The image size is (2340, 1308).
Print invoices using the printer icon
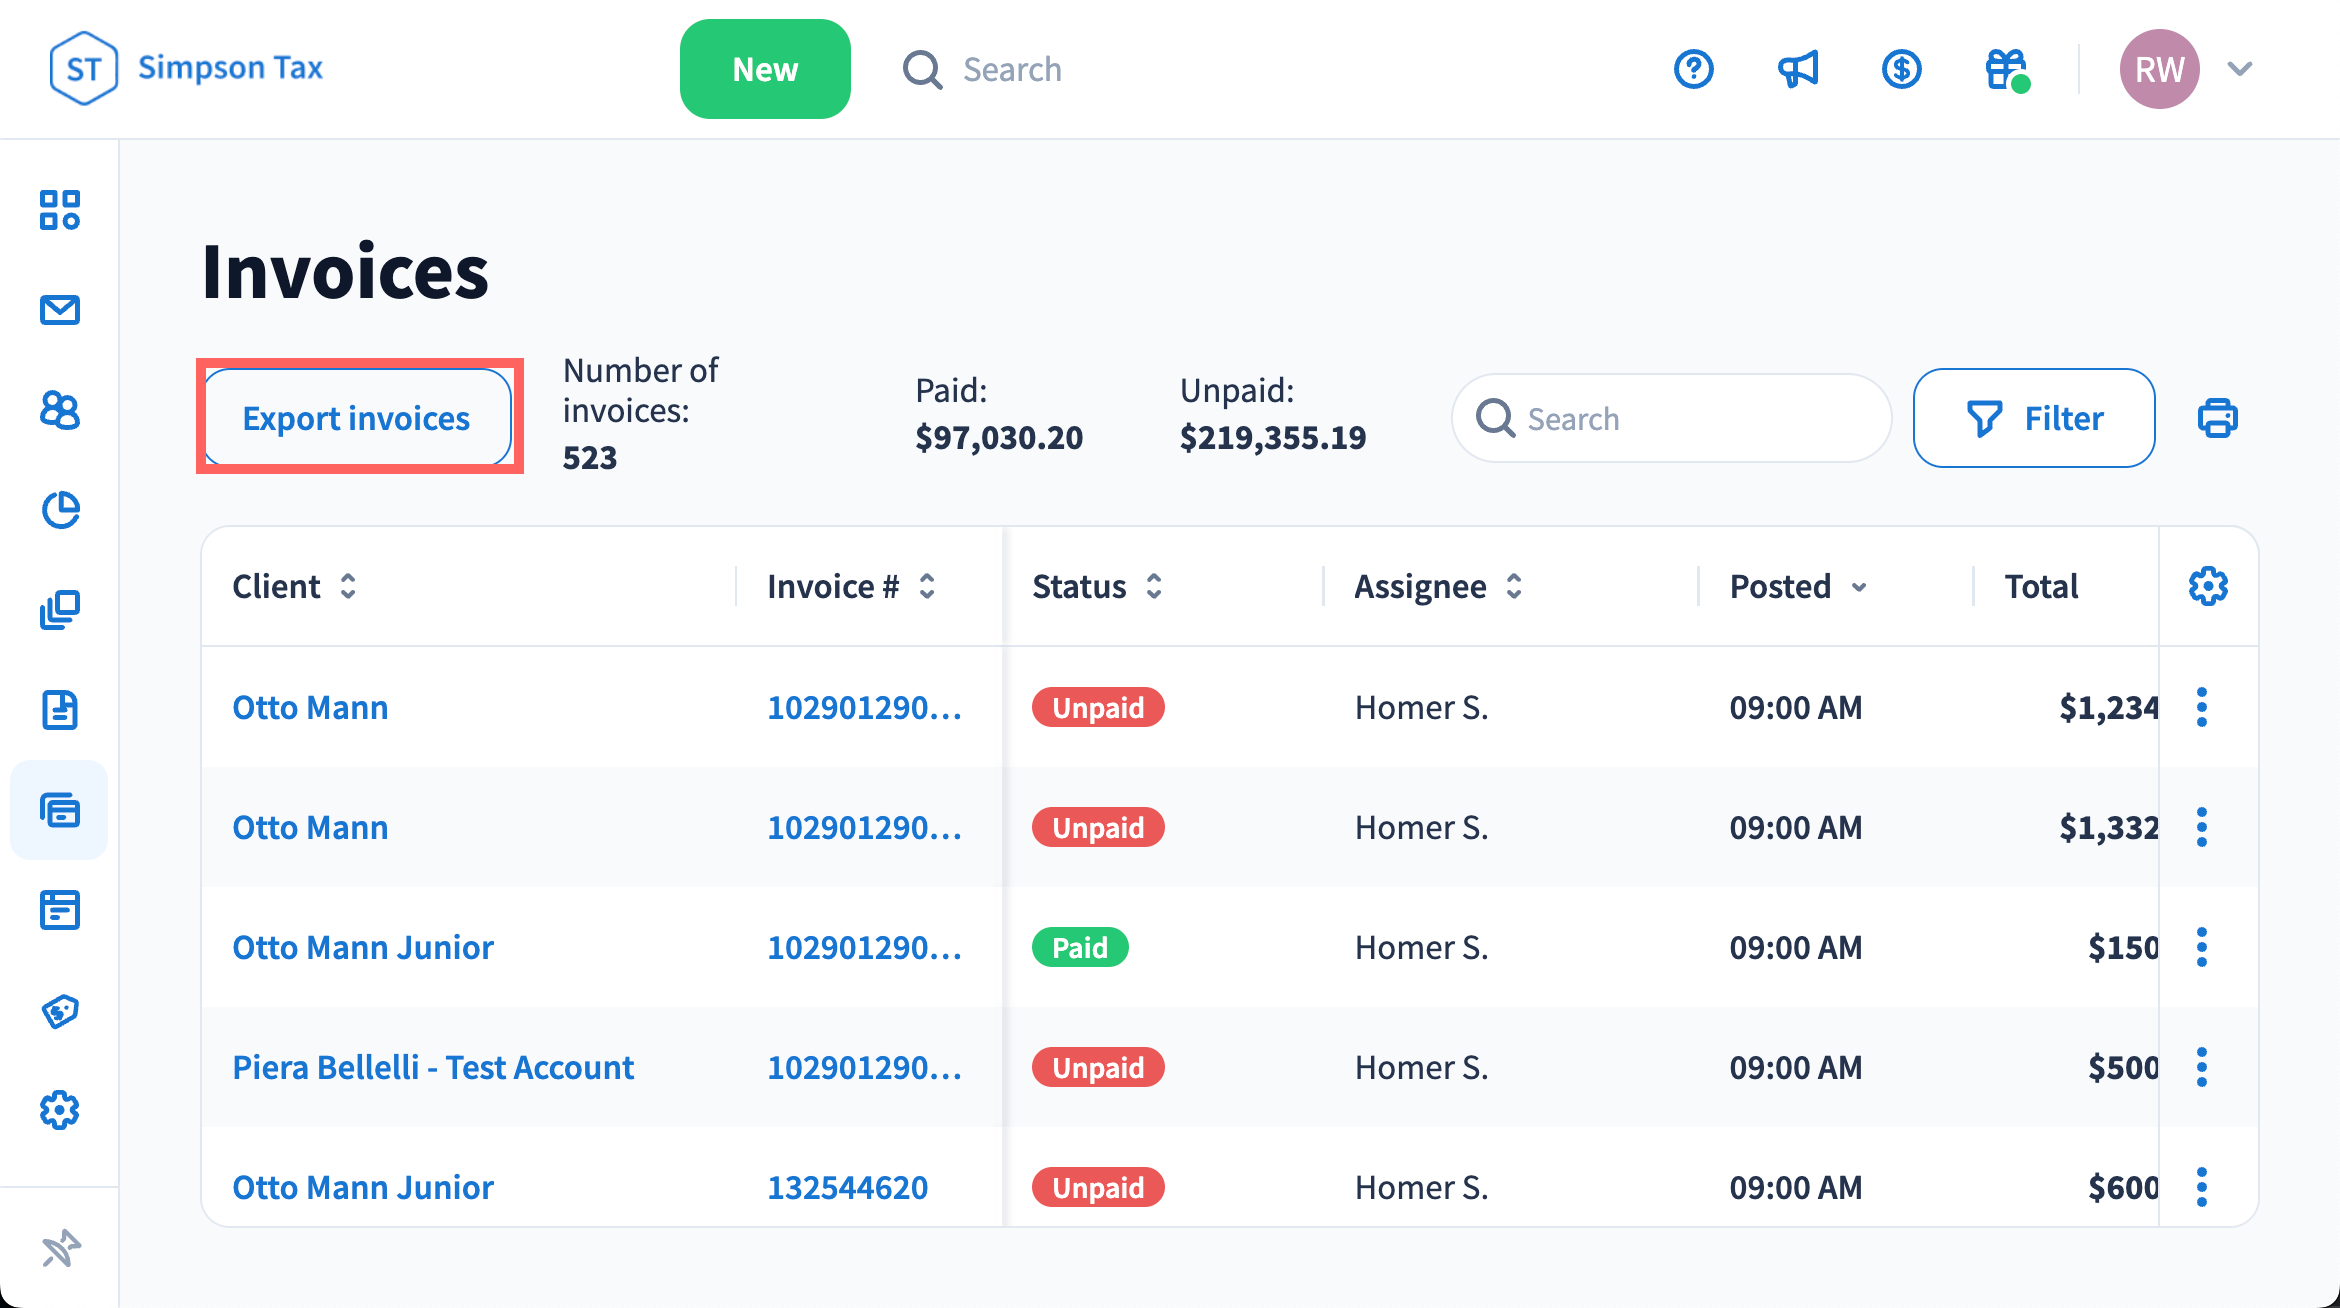(x=2217, y=418)
